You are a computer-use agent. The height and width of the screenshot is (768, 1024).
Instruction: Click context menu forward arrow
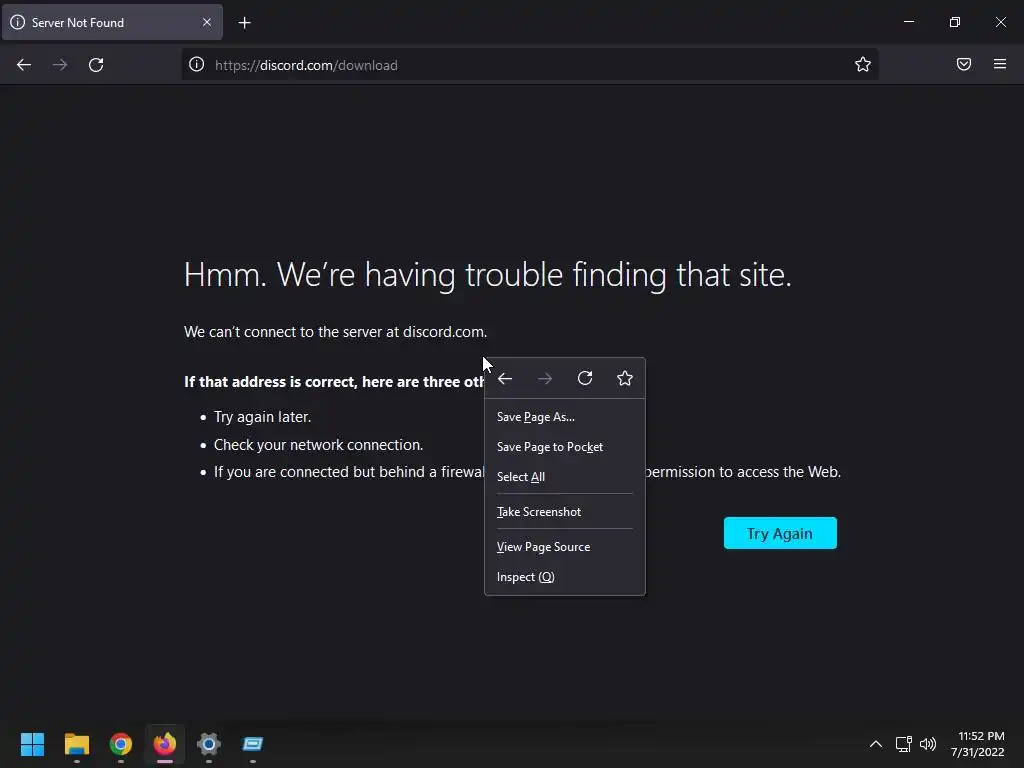[545, 379]
